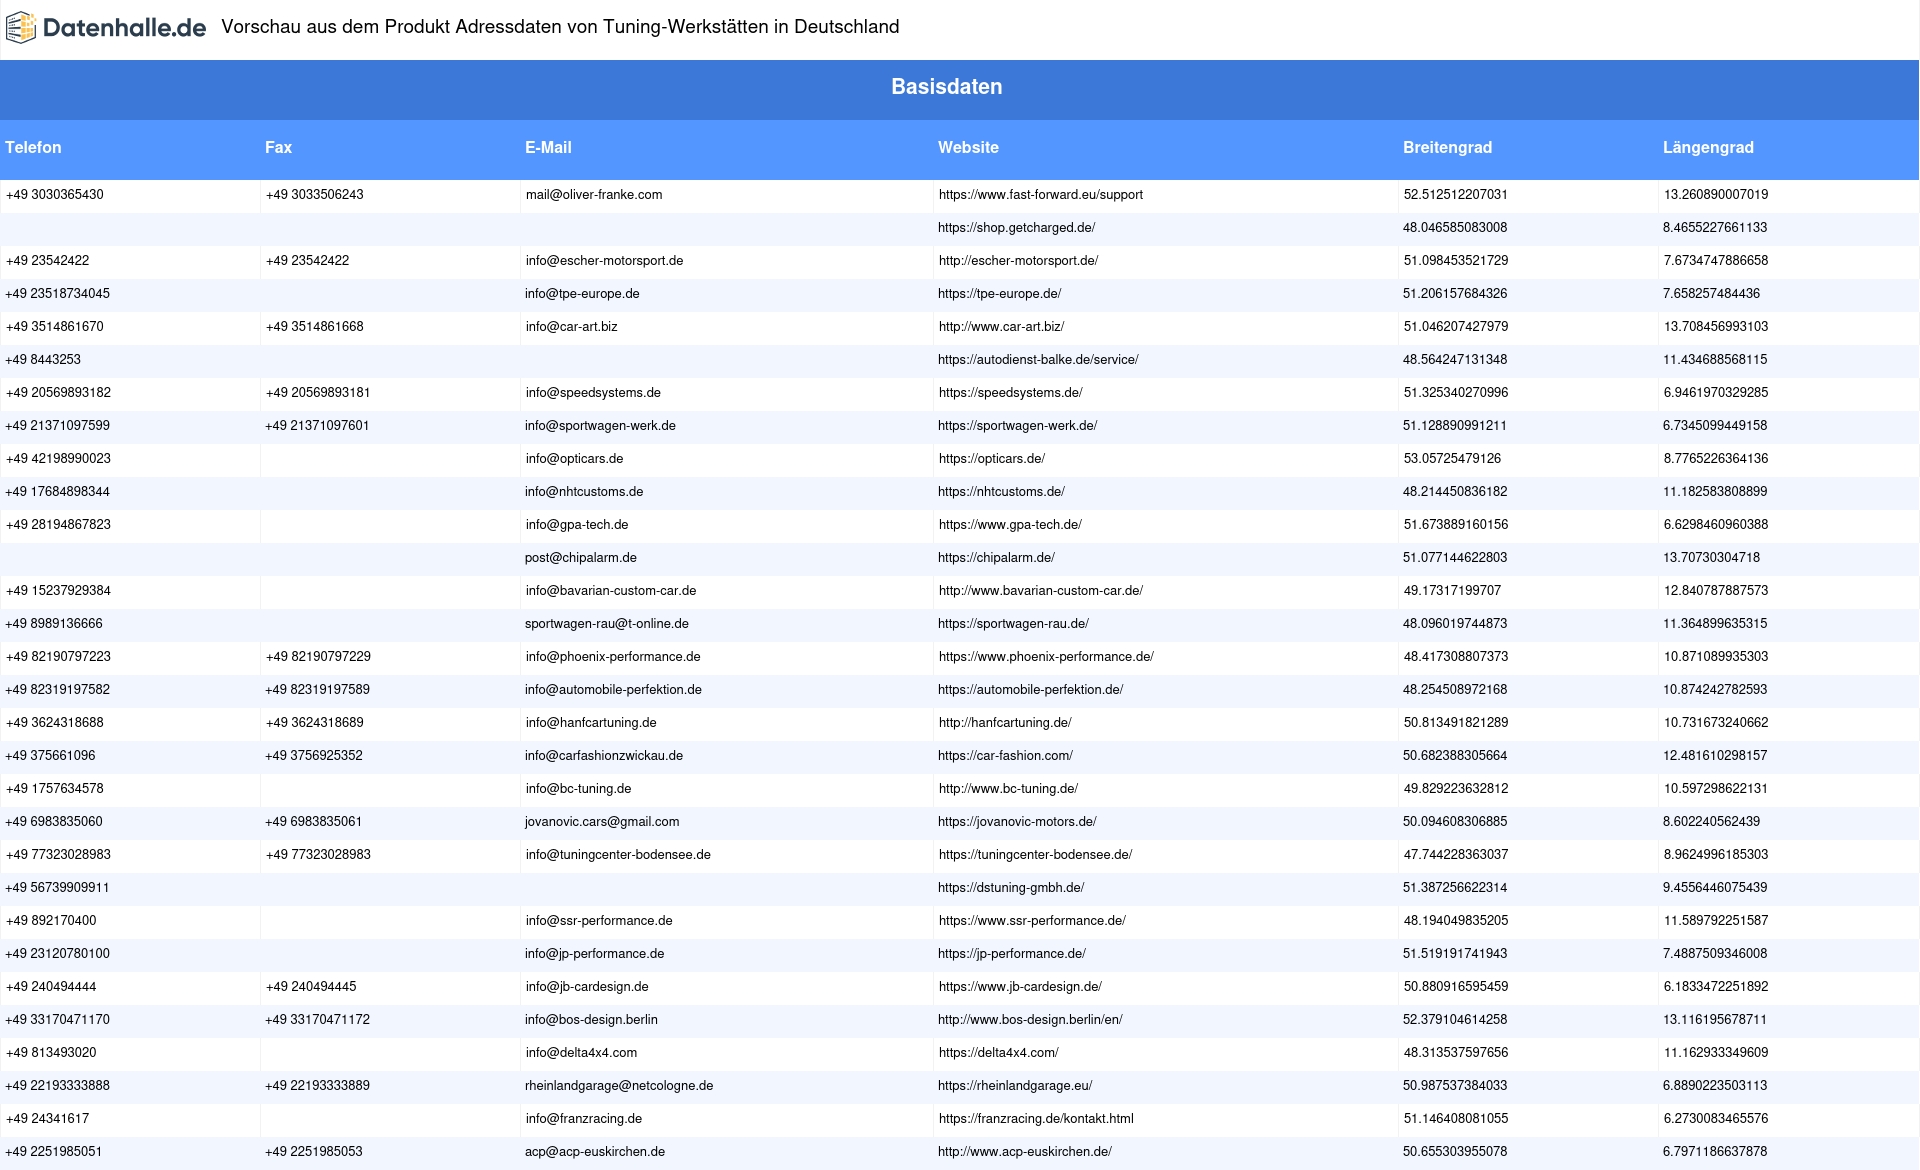The height and width of the screenshot is (1170, 1920).
Task: Open https://rheinlandgarage.eu/ cell
Action: click(1015, 1086)
